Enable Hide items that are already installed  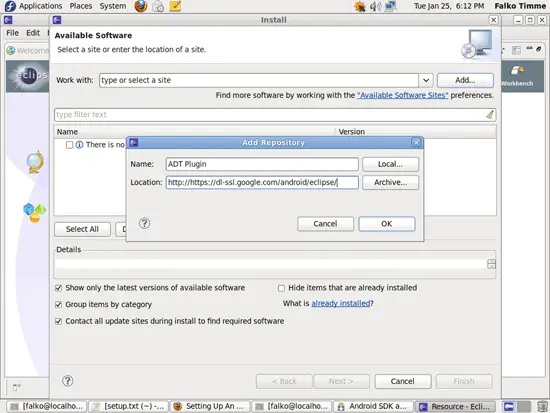(281, 288)
